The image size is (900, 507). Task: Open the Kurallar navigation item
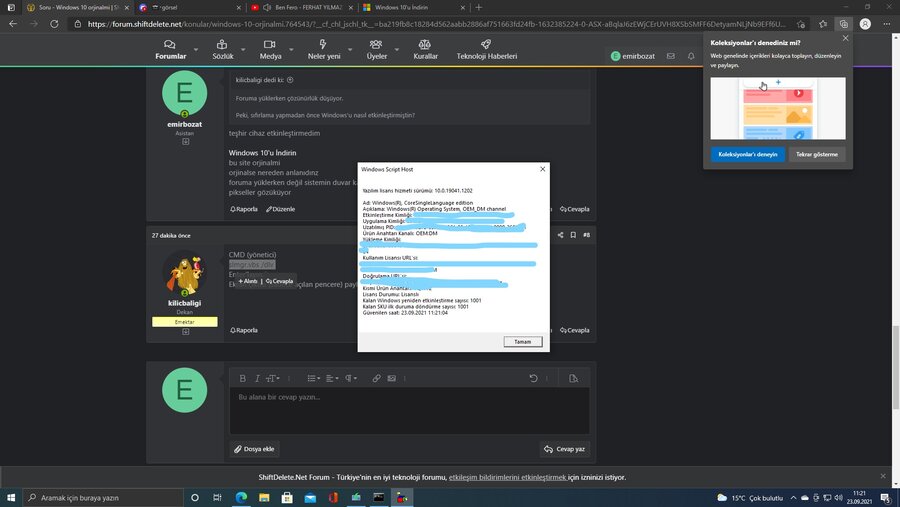click(x=425, y=50)
